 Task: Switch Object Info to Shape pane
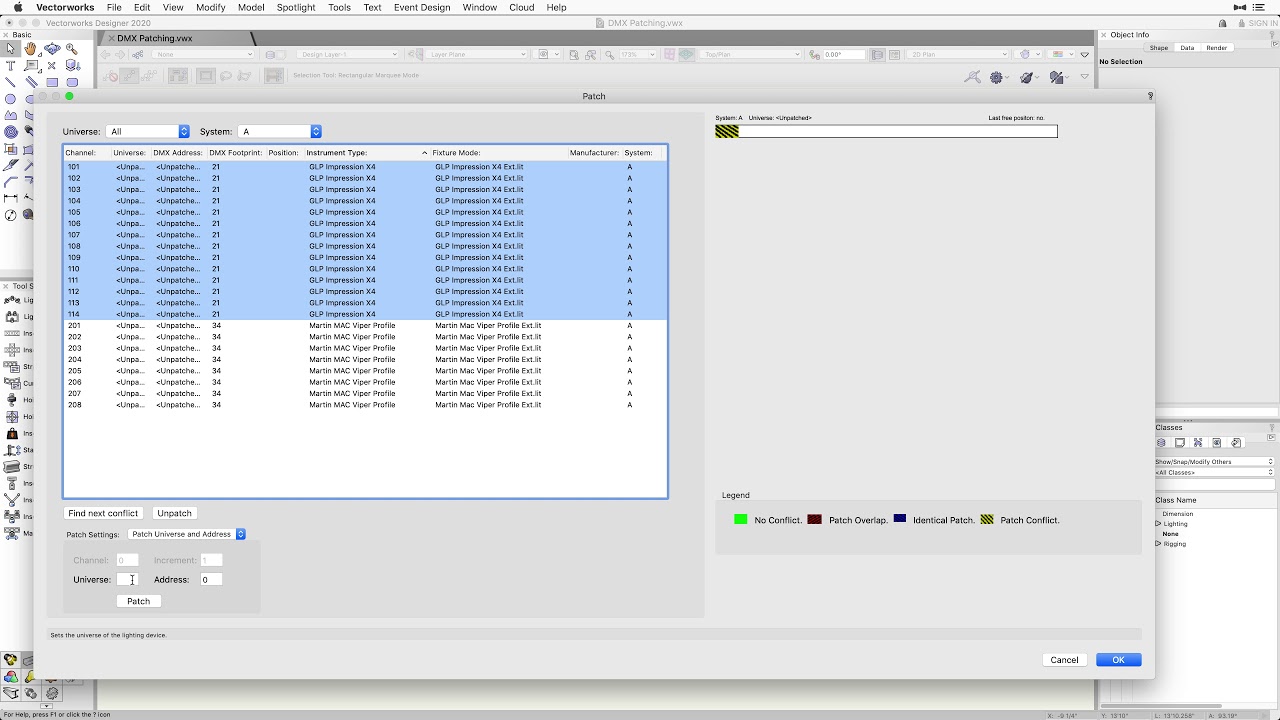1159,48
